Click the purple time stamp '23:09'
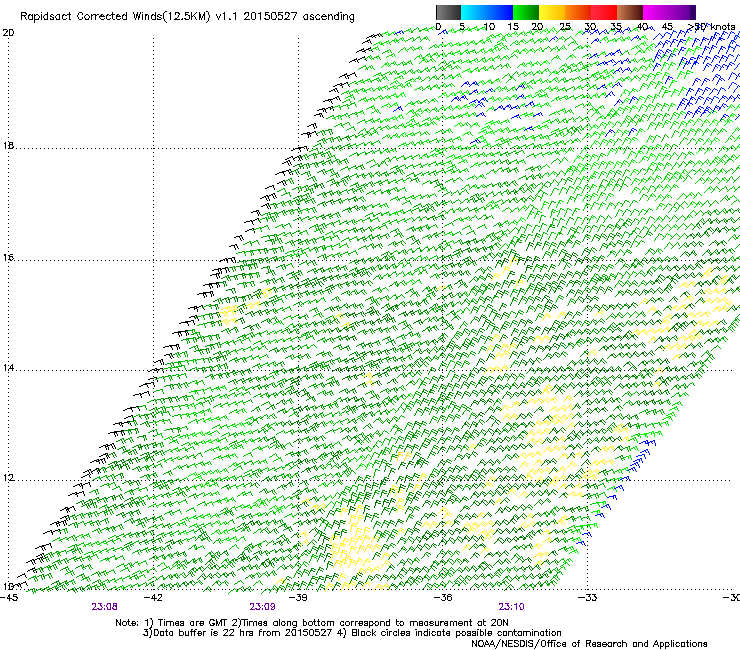The width and height of the screenshot is (740, 650). pos(262,607)
